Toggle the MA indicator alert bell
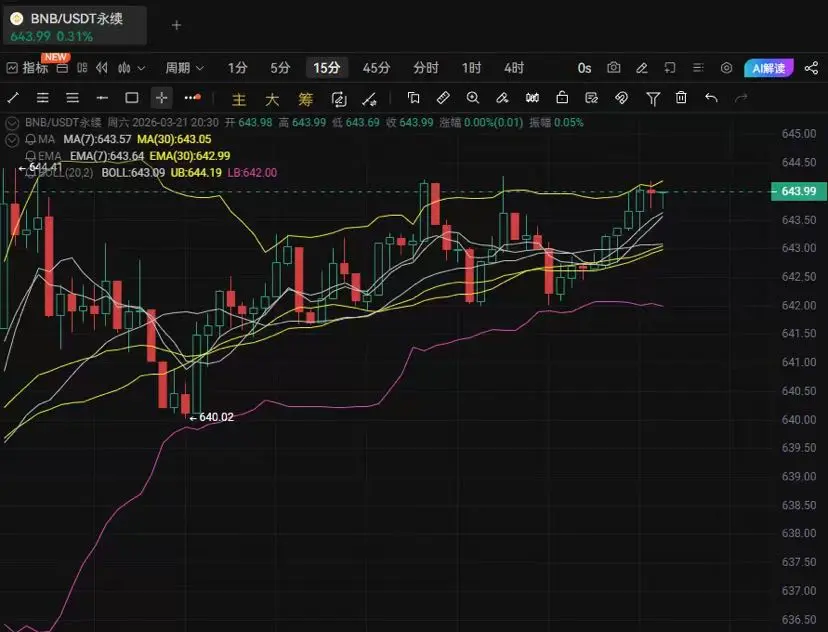This screenshot has width=828, height=632. click(x=31, y=139)
